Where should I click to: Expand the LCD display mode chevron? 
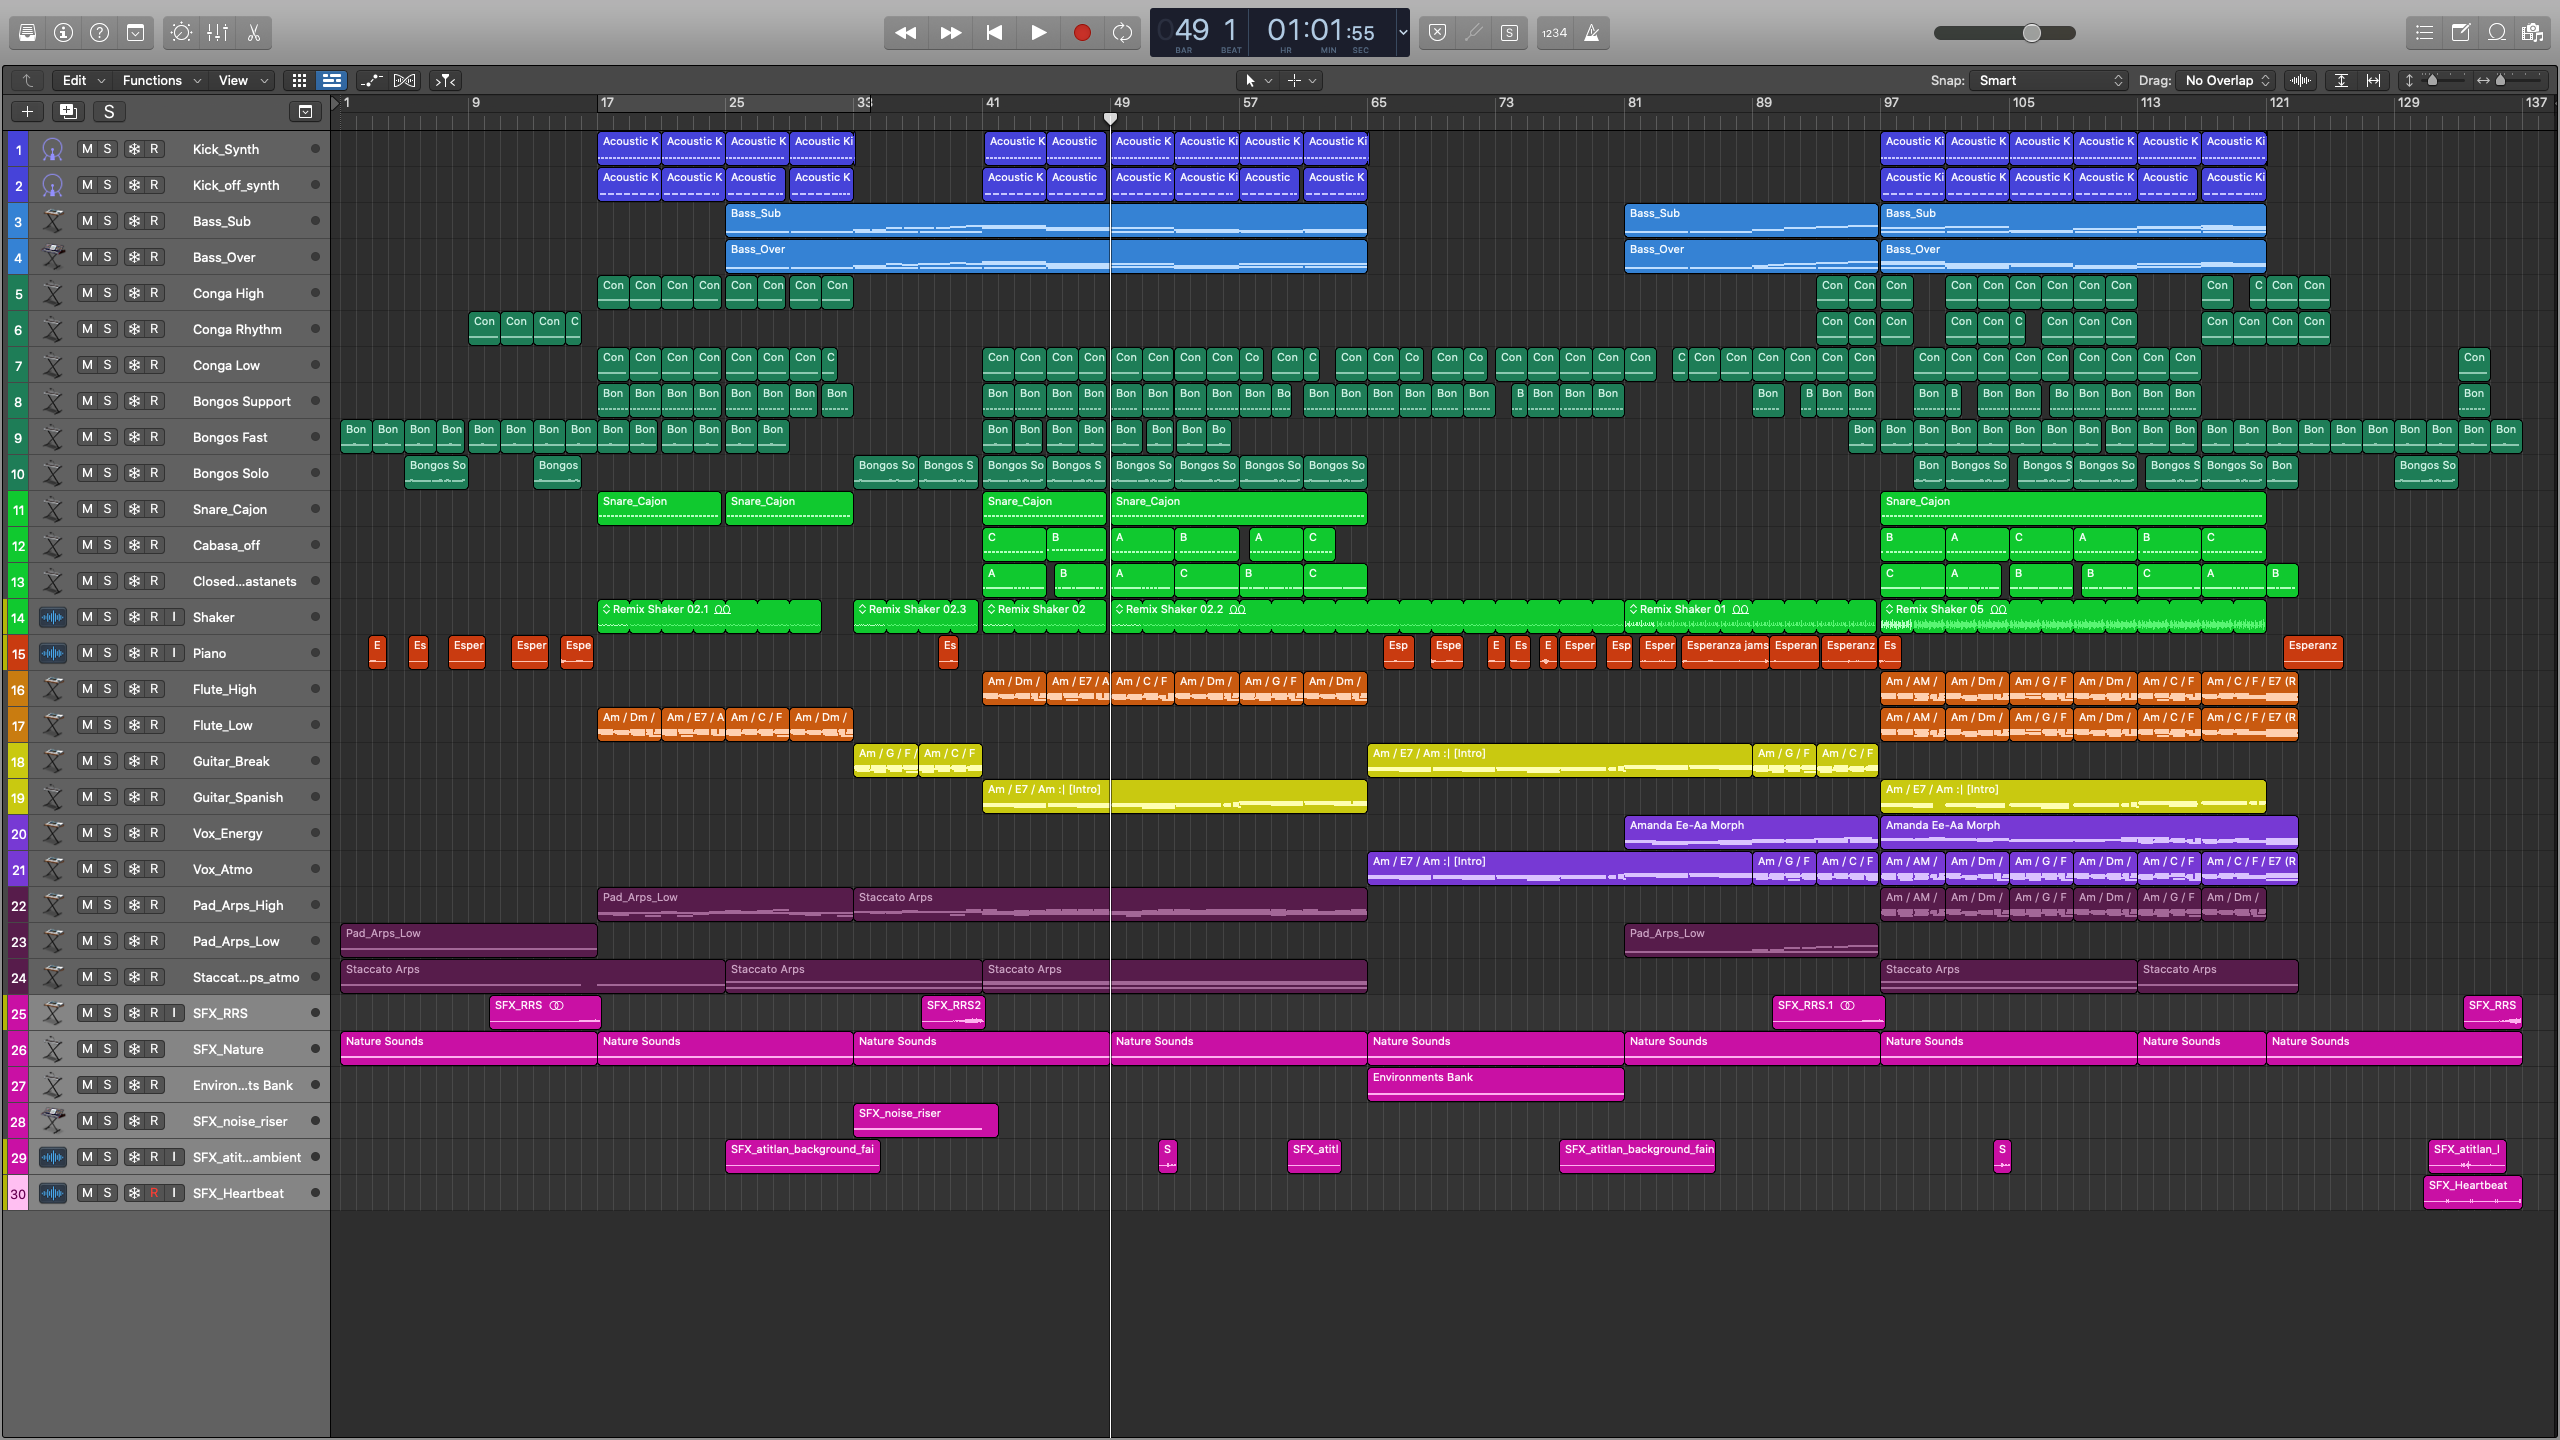pyautogui.click(x=1402, y=33)
